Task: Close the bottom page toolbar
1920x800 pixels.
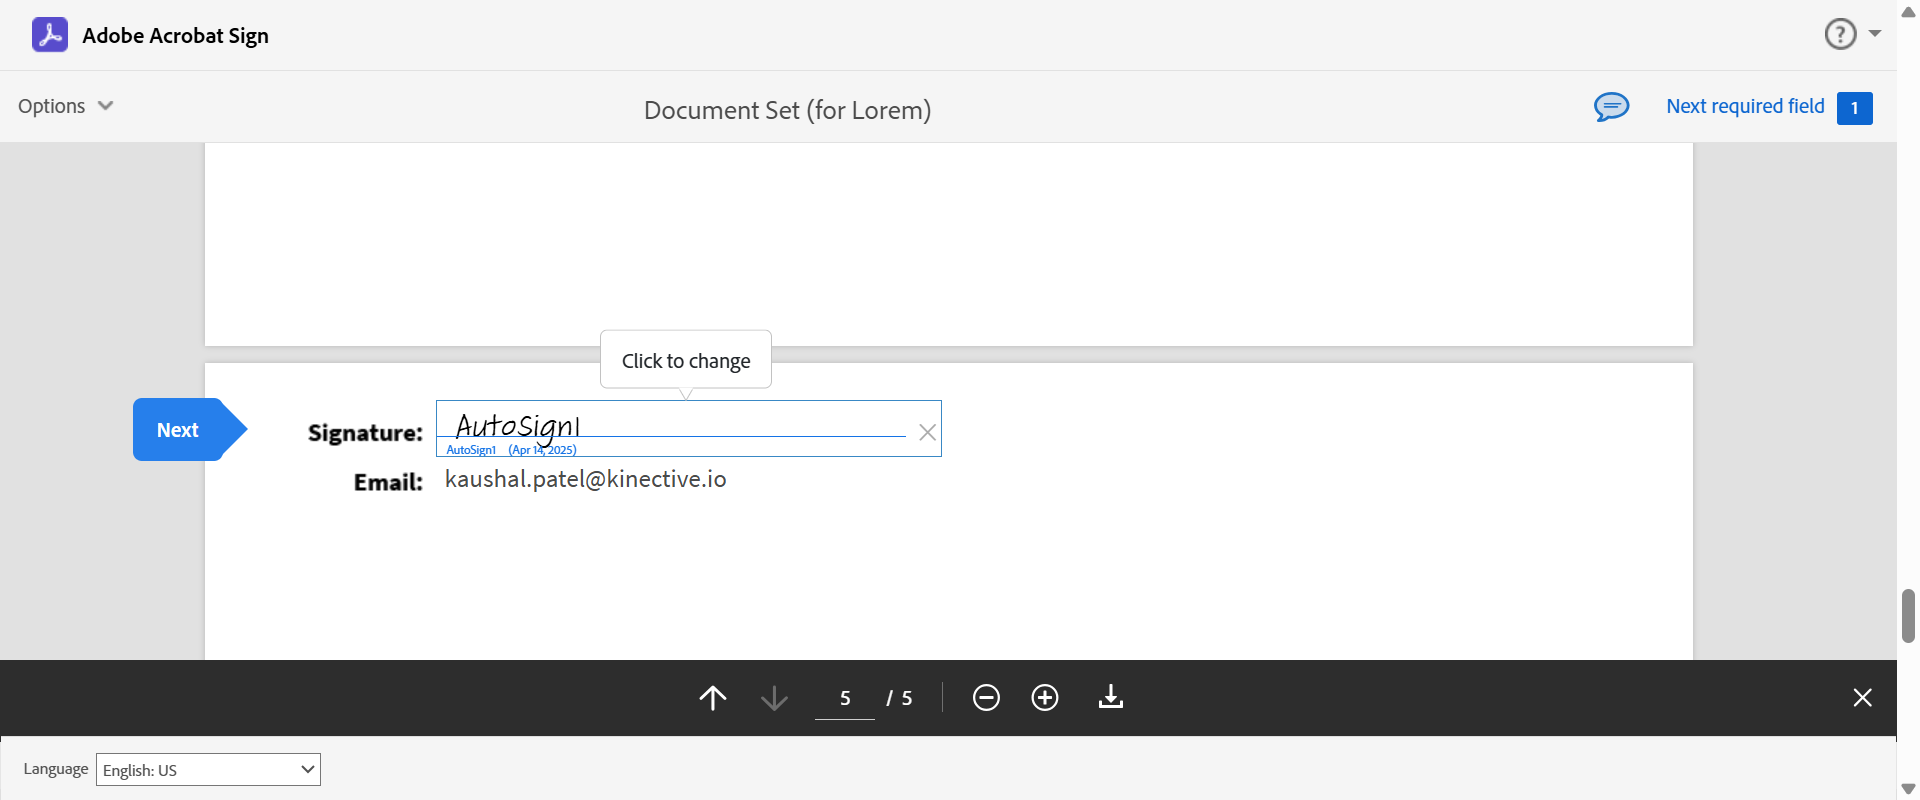Action: pyautogui.click(x=1862, y=697)
